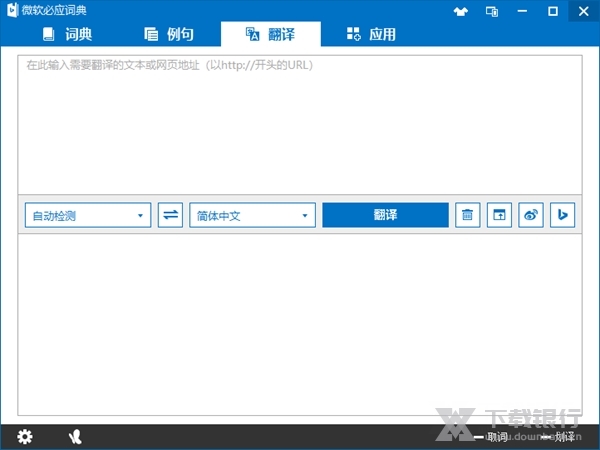Select the 翻译 tab
600x450 pixels.
[x=270, y=34]
